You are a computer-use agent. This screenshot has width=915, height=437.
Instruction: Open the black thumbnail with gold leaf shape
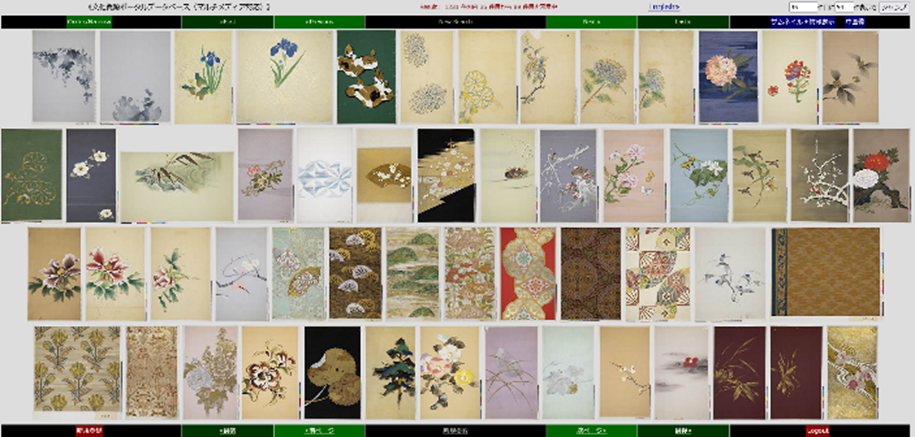[x=332, y=371]
